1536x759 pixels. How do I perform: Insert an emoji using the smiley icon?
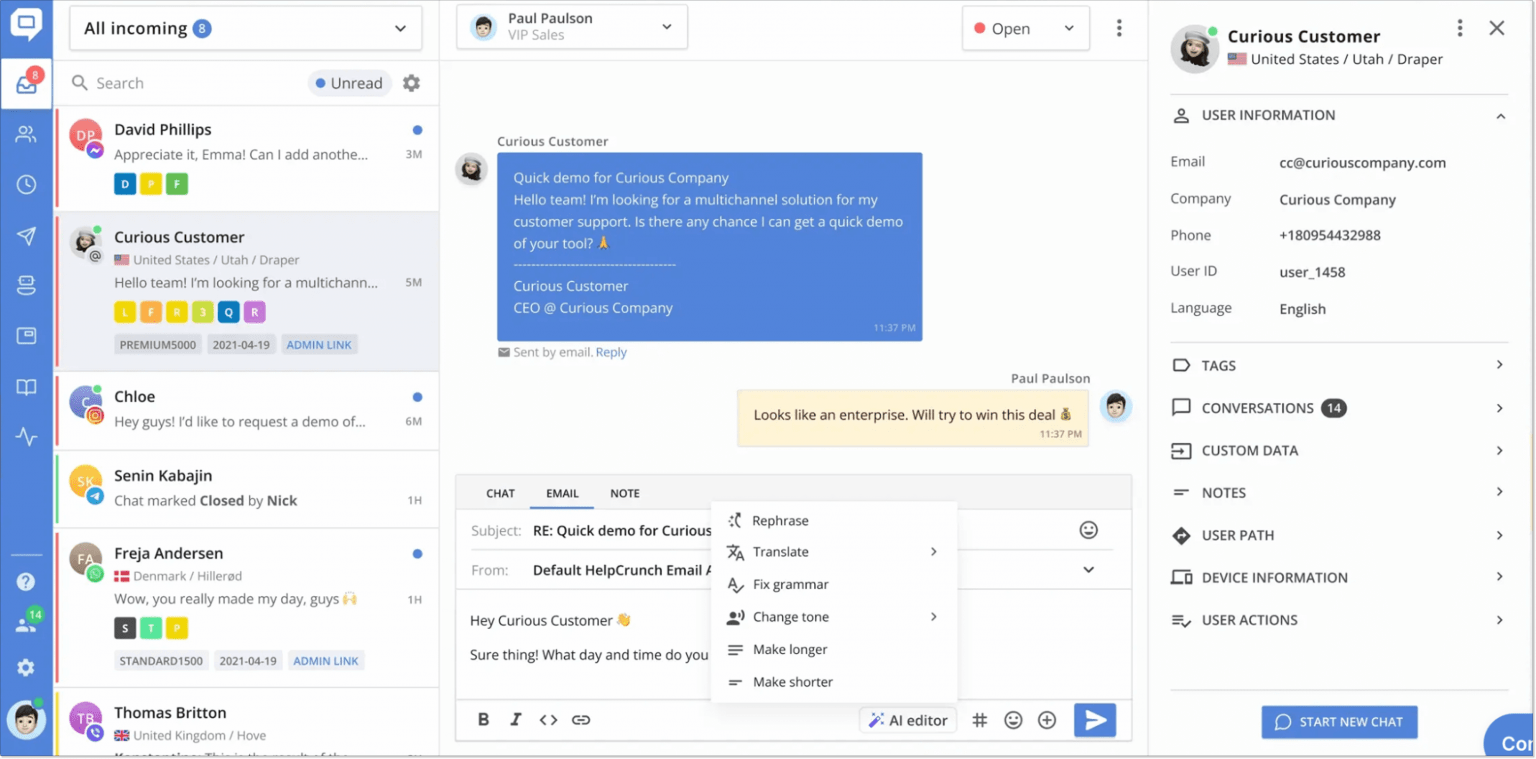1013,719
